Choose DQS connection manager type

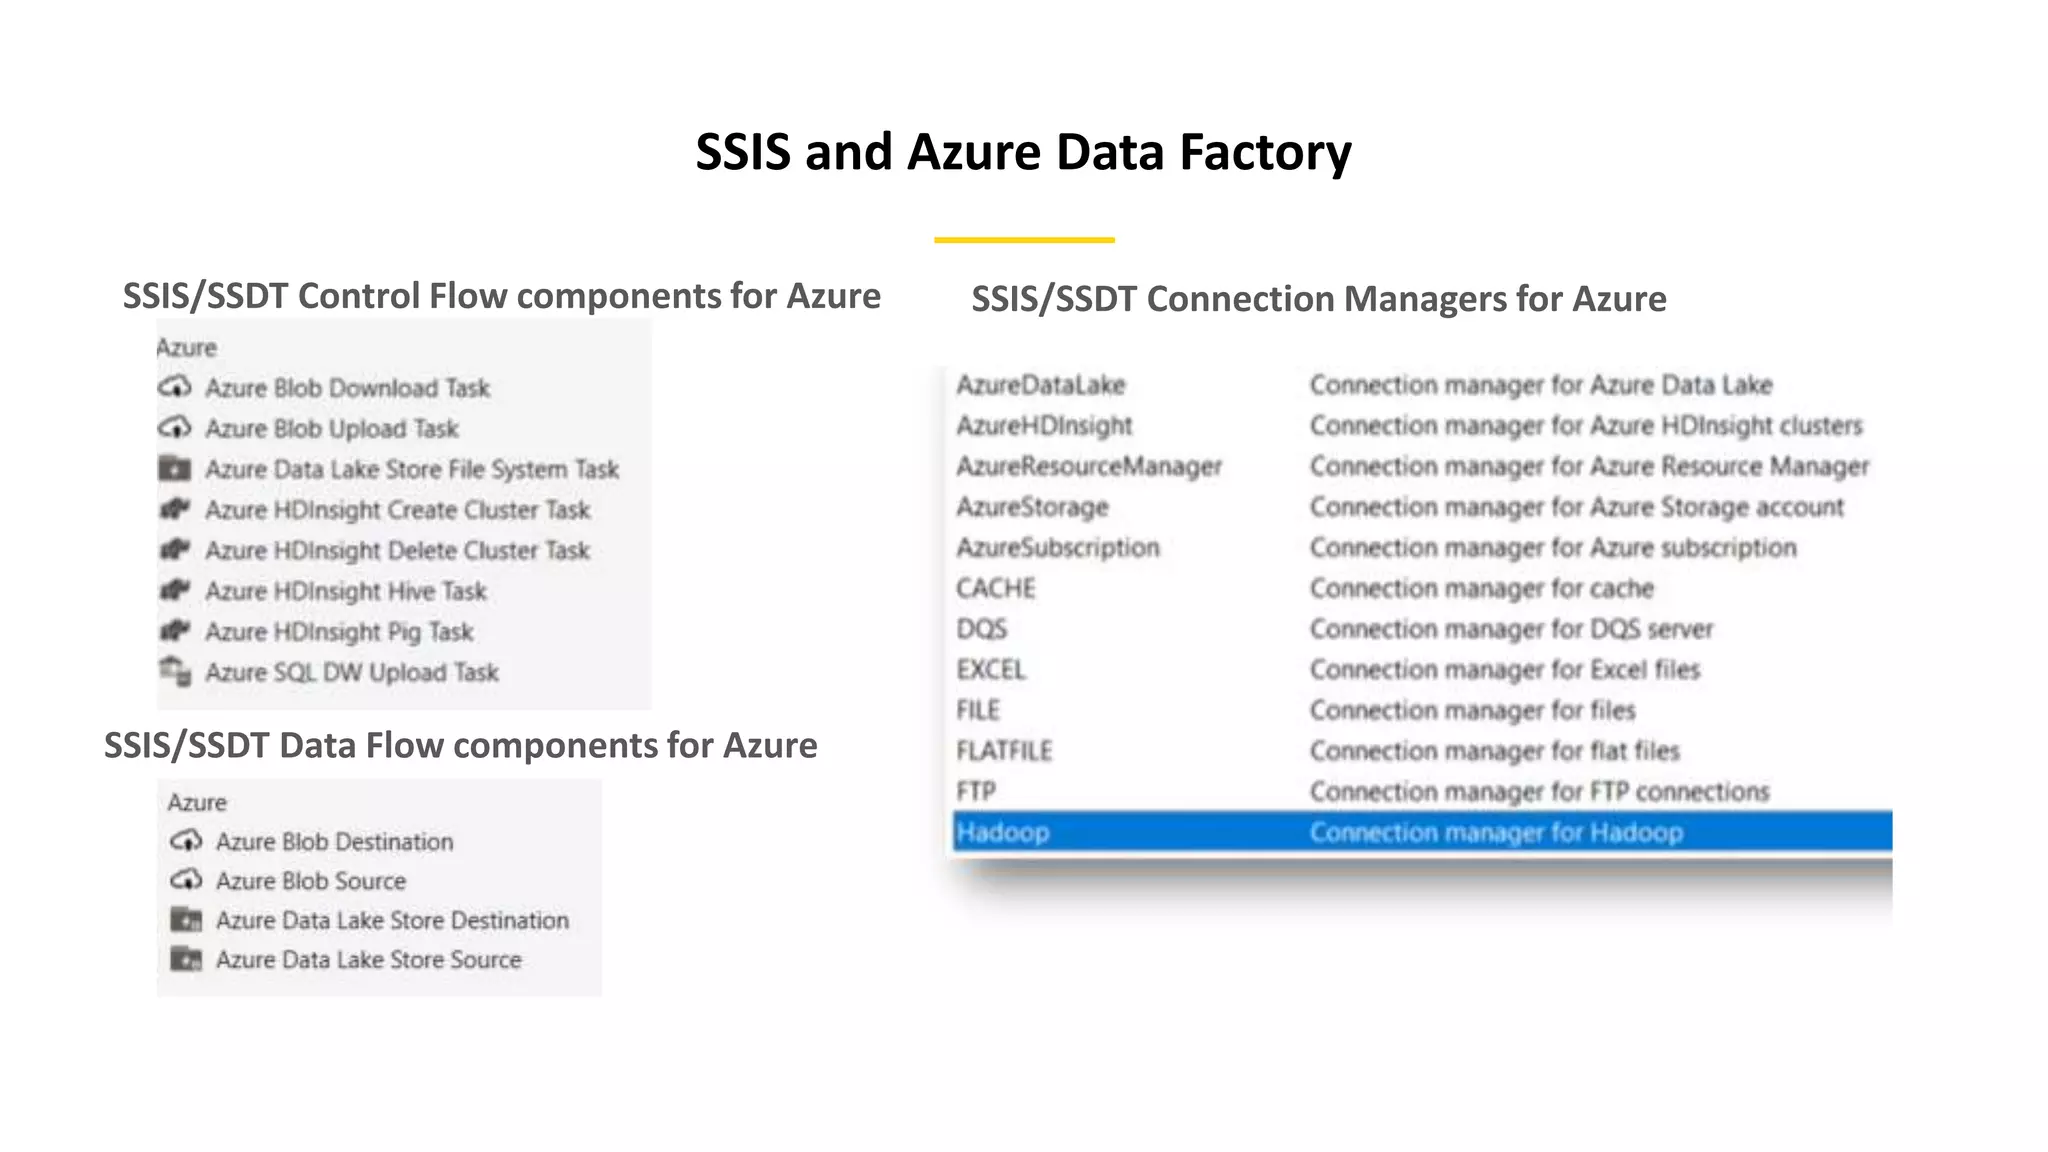[981, 629]
